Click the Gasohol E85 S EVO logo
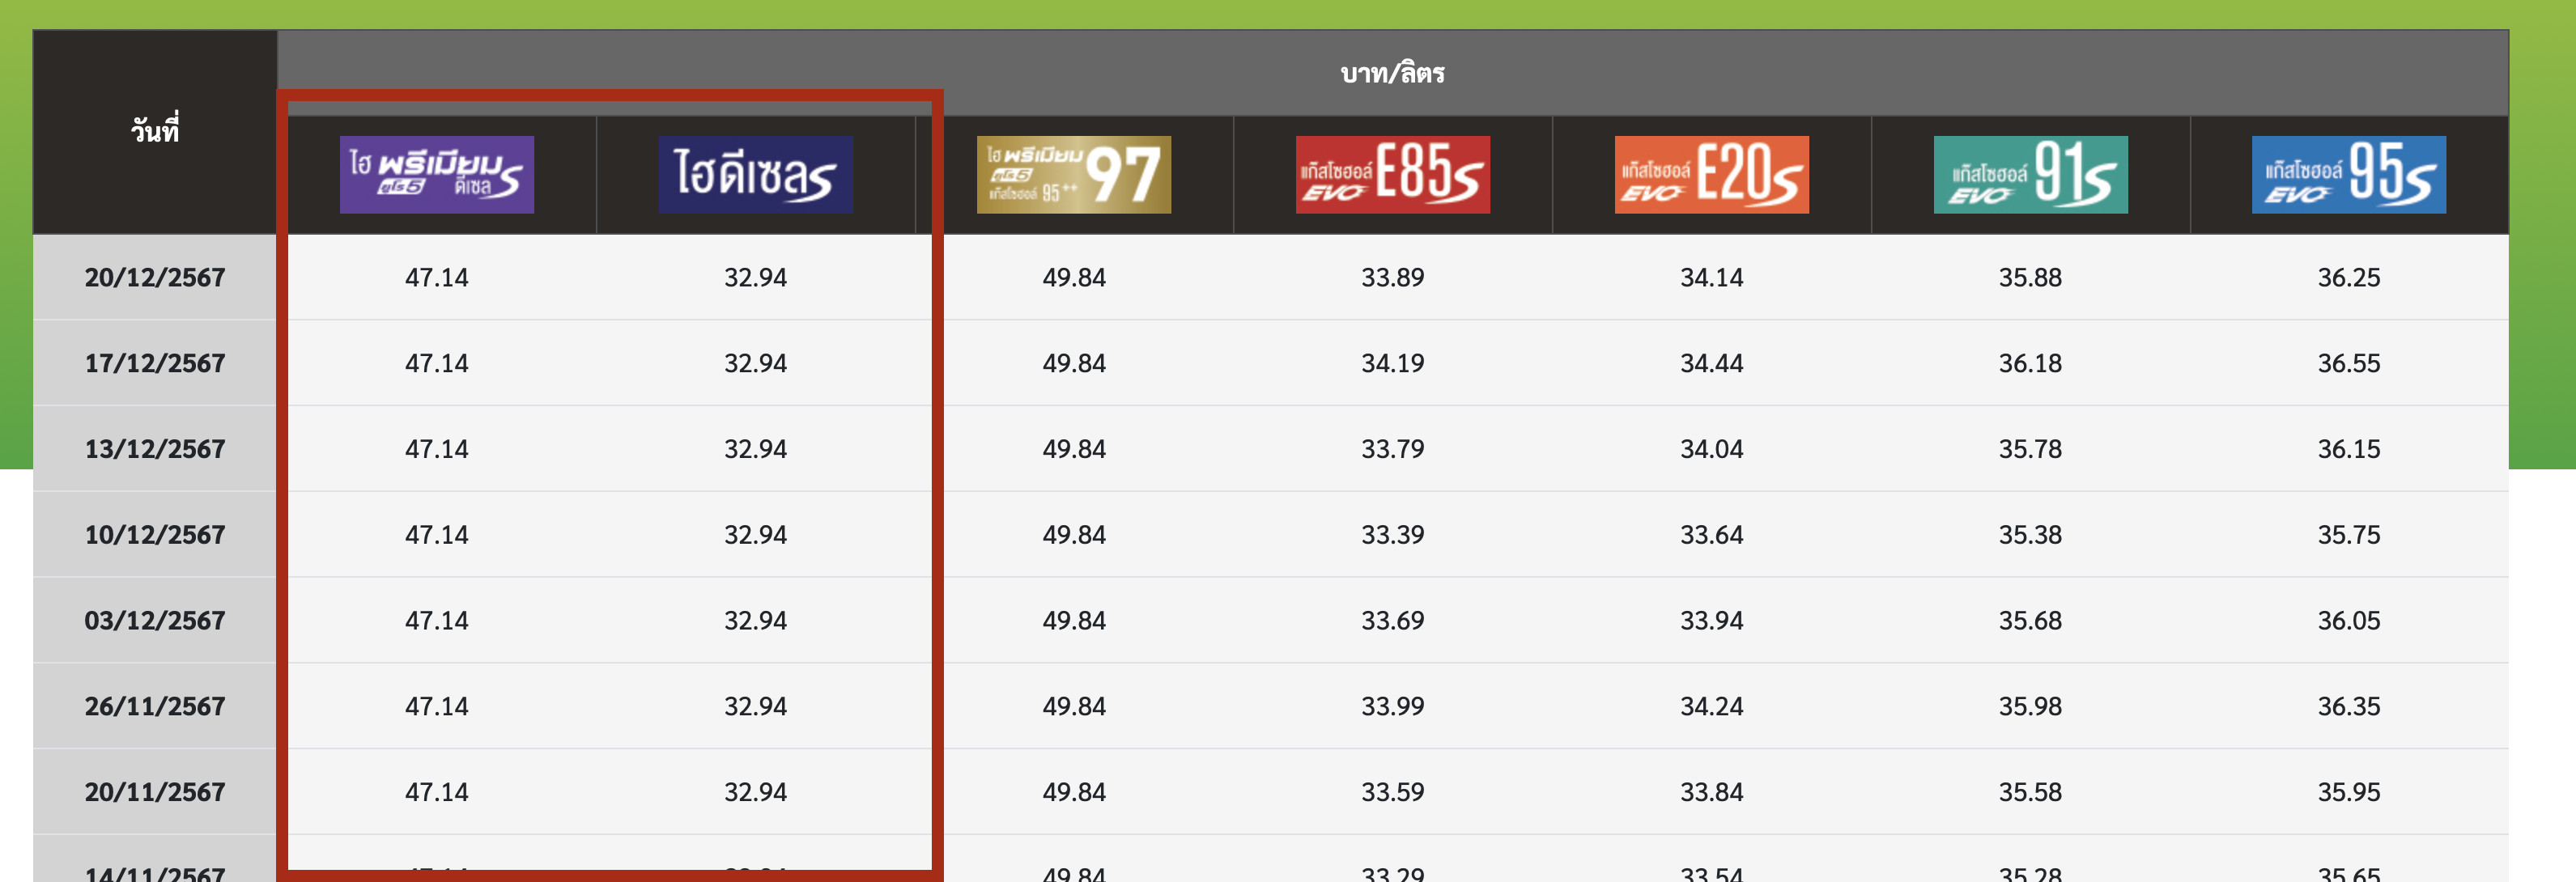Viewport: 2576px width, 882px height. (1392, 174)
